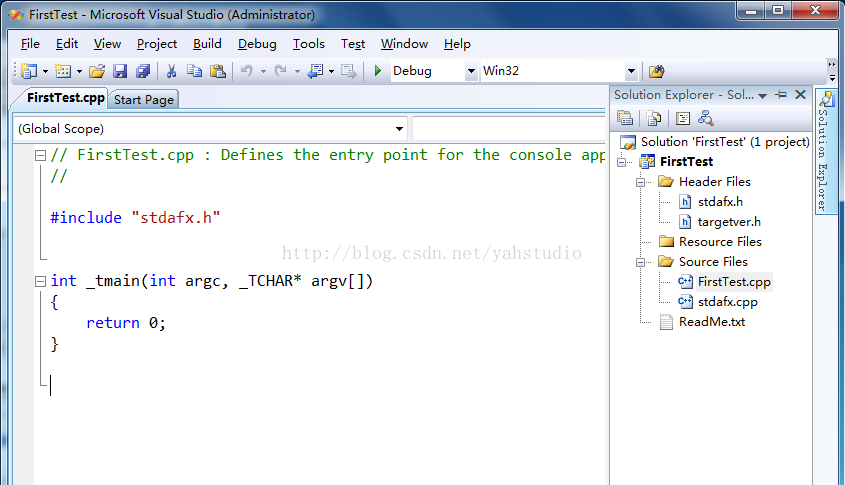Open the Project menu

coord(157,44)
